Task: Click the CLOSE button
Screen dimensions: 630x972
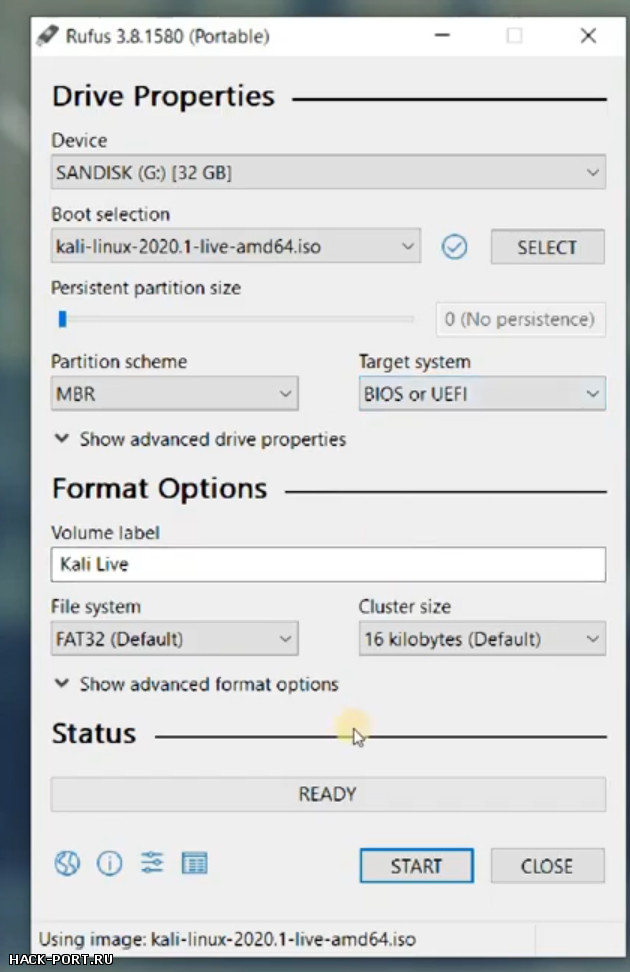Action: pyautogui.click(x=548, y=865)
